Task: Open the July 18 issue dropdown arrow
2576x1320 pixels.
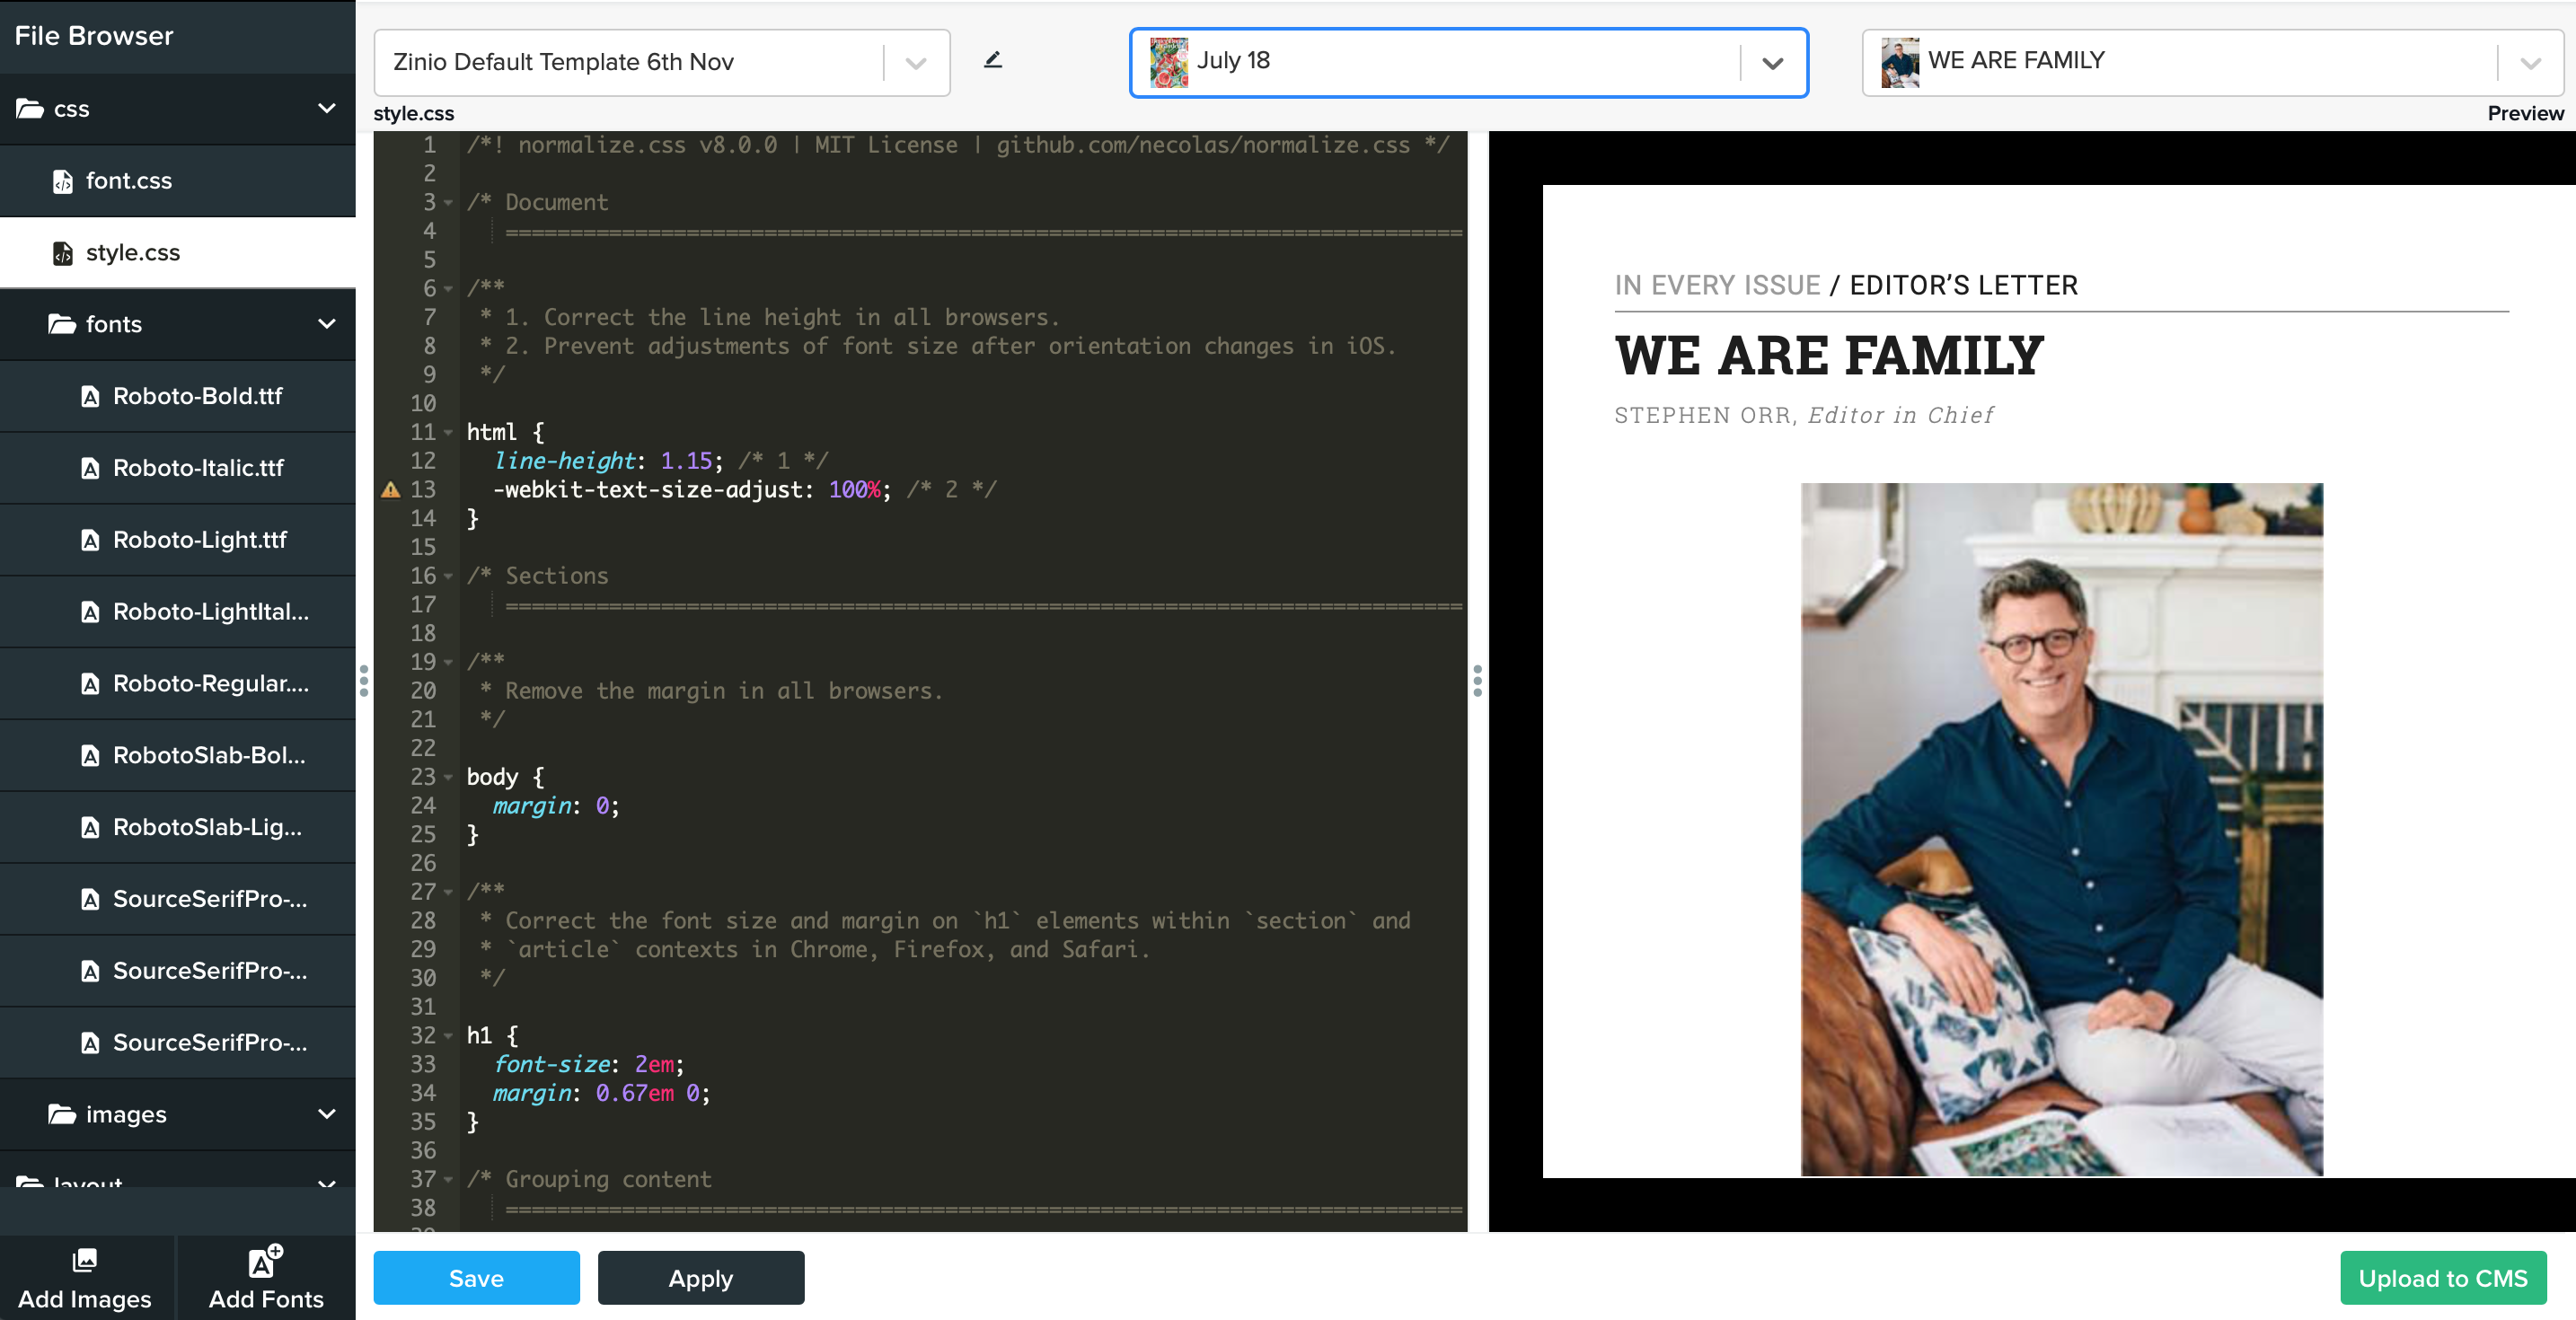Action: 1773,63
